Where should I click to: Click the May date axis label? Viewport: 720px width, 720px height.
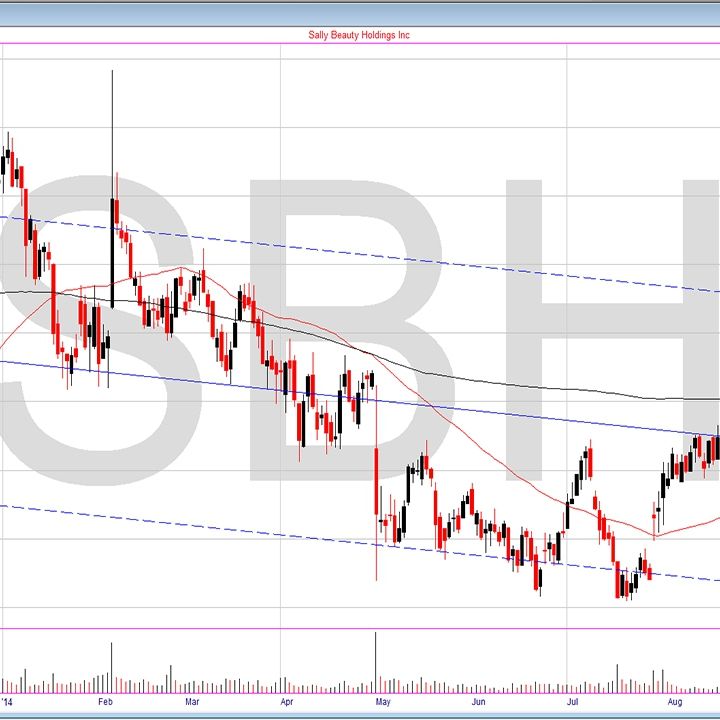[381, 703]
